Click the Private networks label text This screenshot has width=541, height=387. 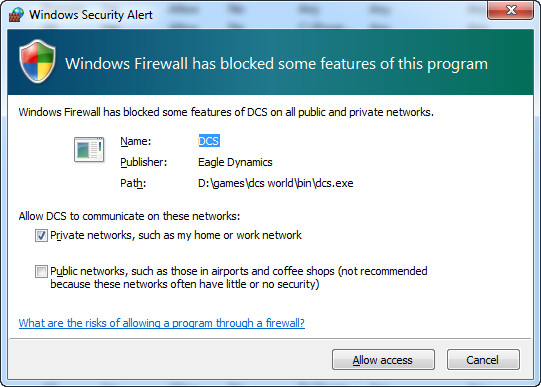pos(176,235)
